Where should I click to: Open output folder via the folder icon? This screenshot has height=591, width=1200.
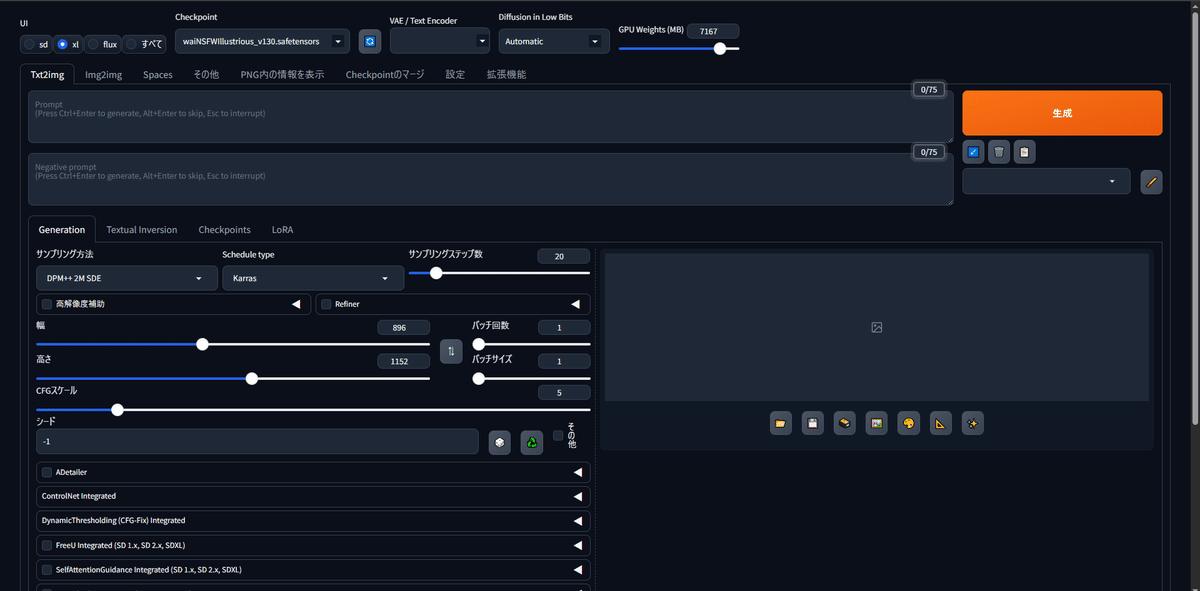[781, 423]
